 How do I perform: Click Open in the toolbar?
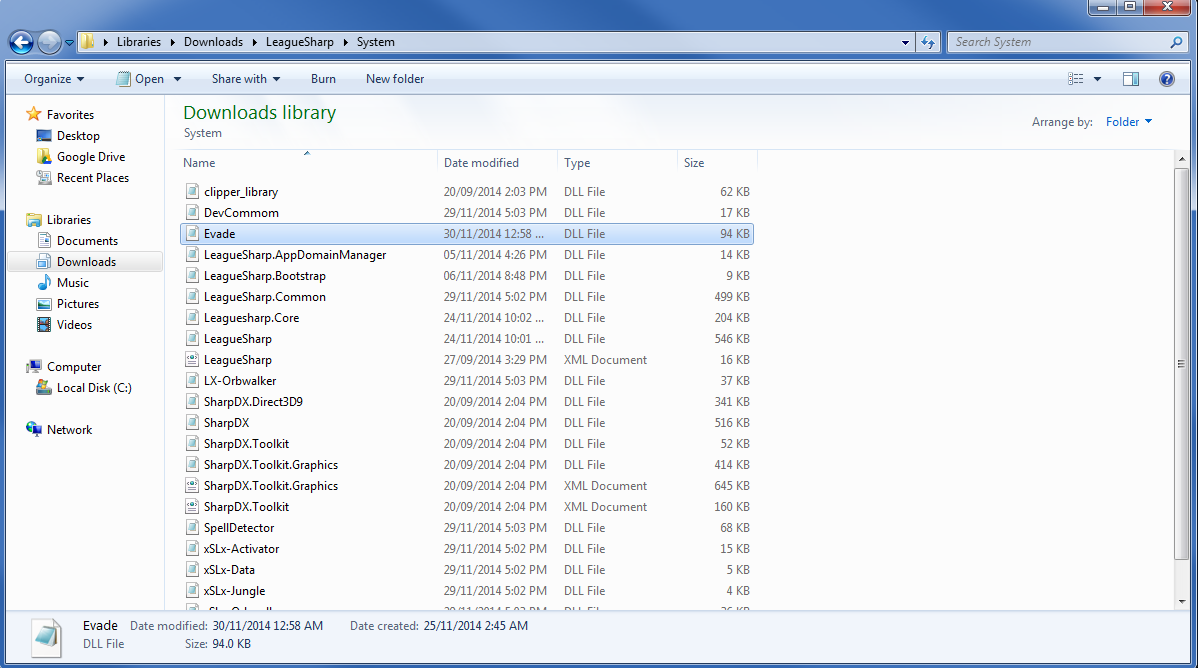click(x=141, y=79)
